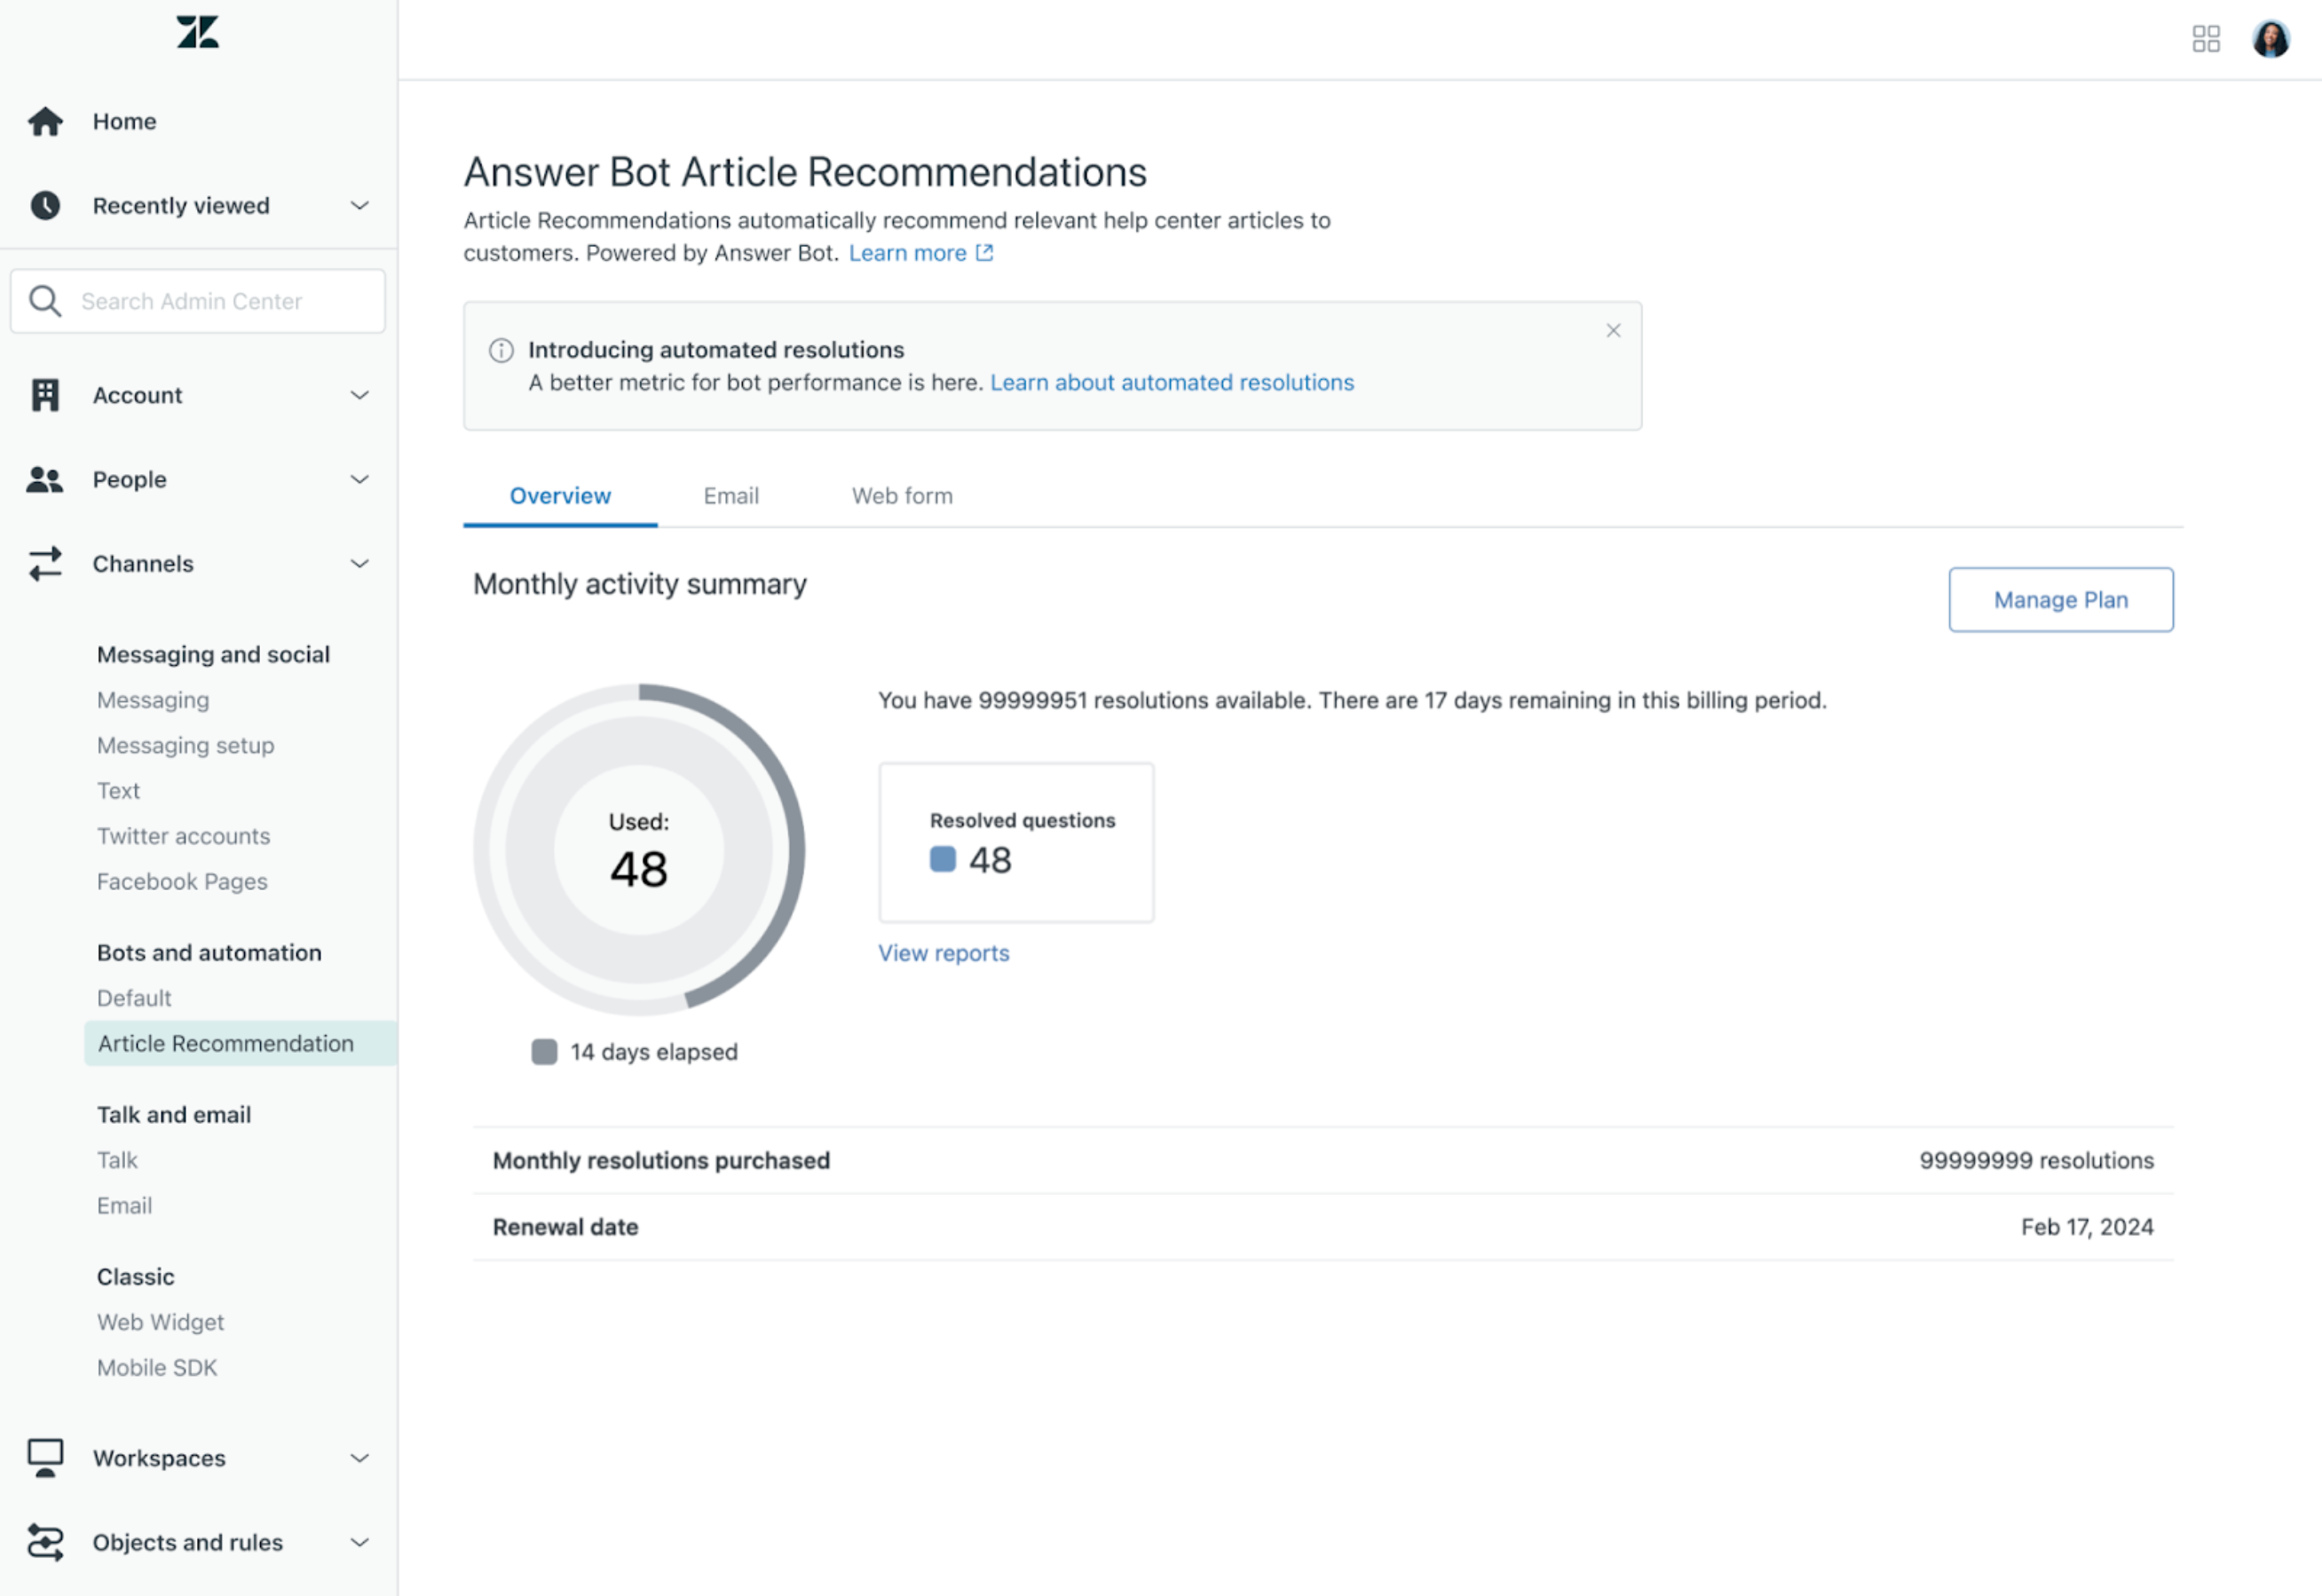Expand the Recently viewed chevron

tap(360, 206)
